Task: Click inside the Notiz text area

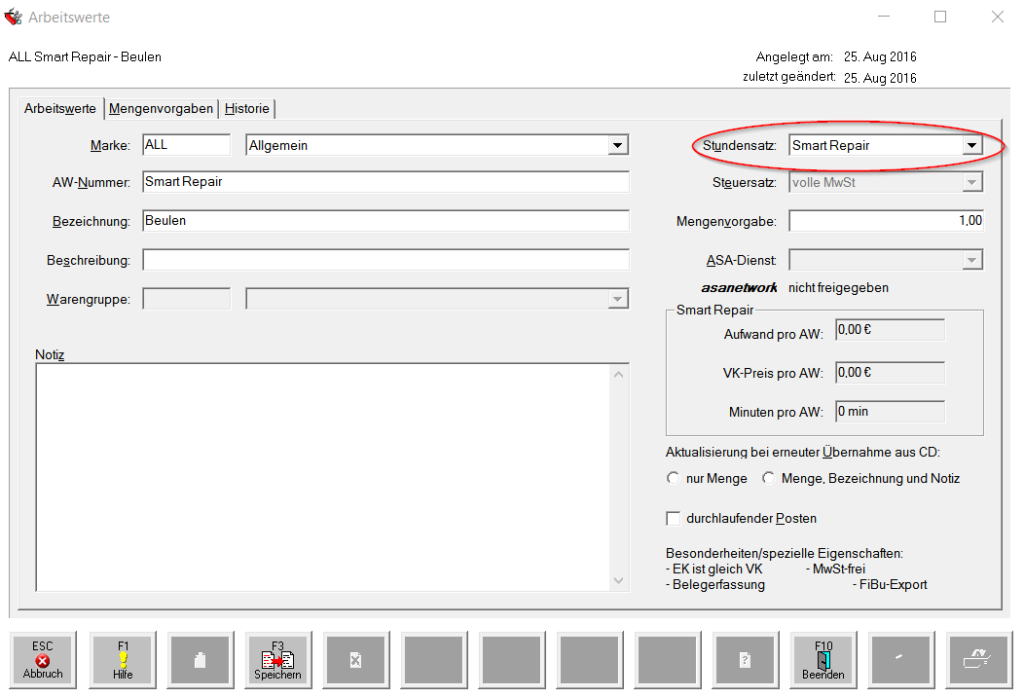Action: tap(323, 477)
